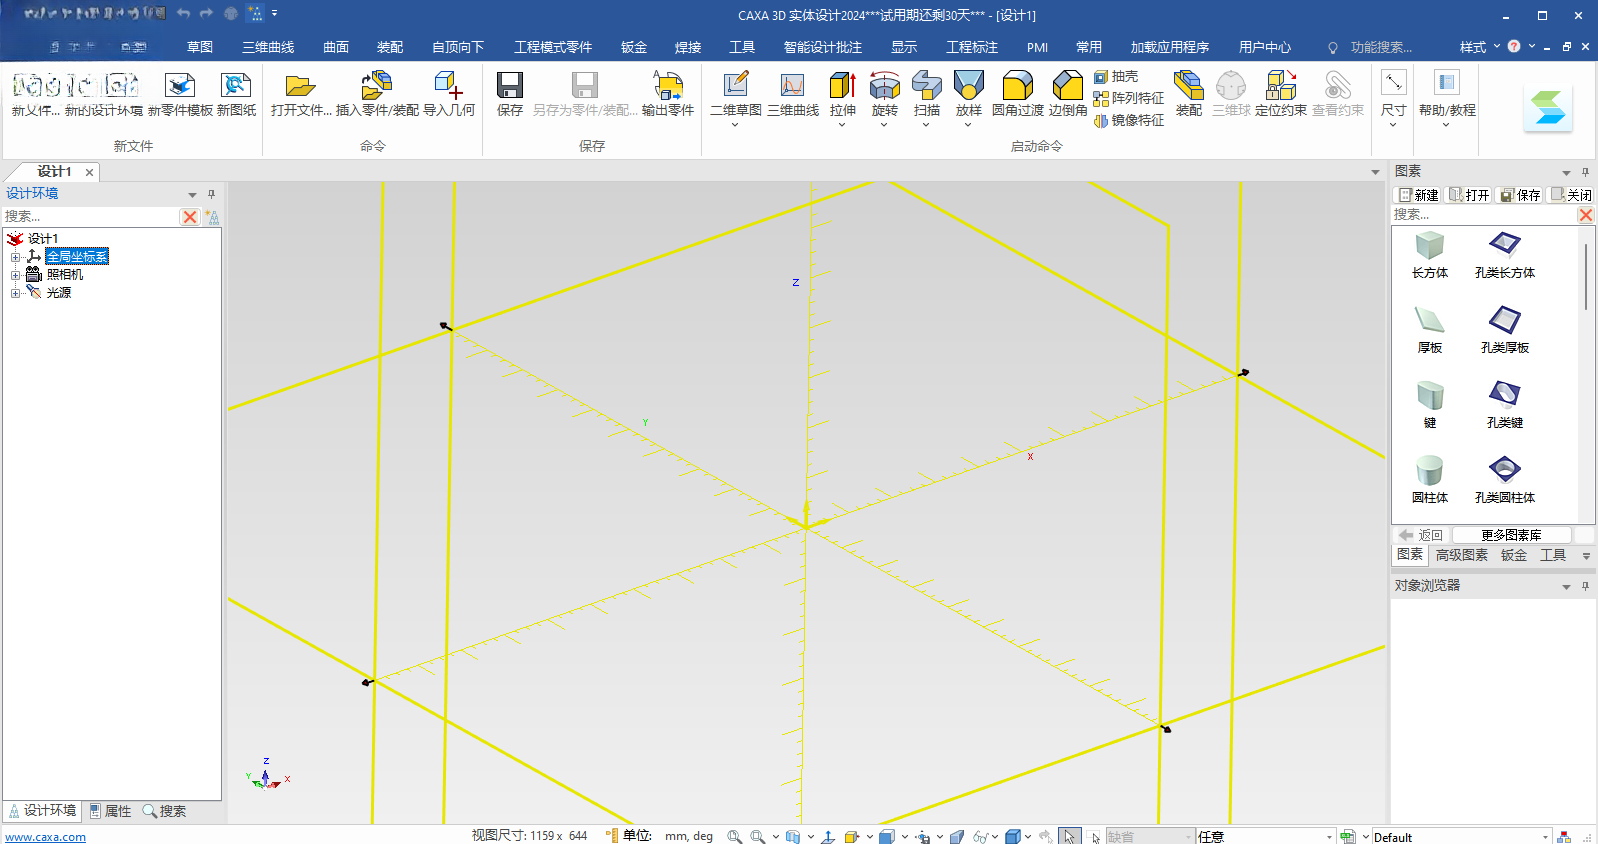This screenshot has width=1598, height=844.
Task: Pick the 长方体 block from library
Action: 1430,255
